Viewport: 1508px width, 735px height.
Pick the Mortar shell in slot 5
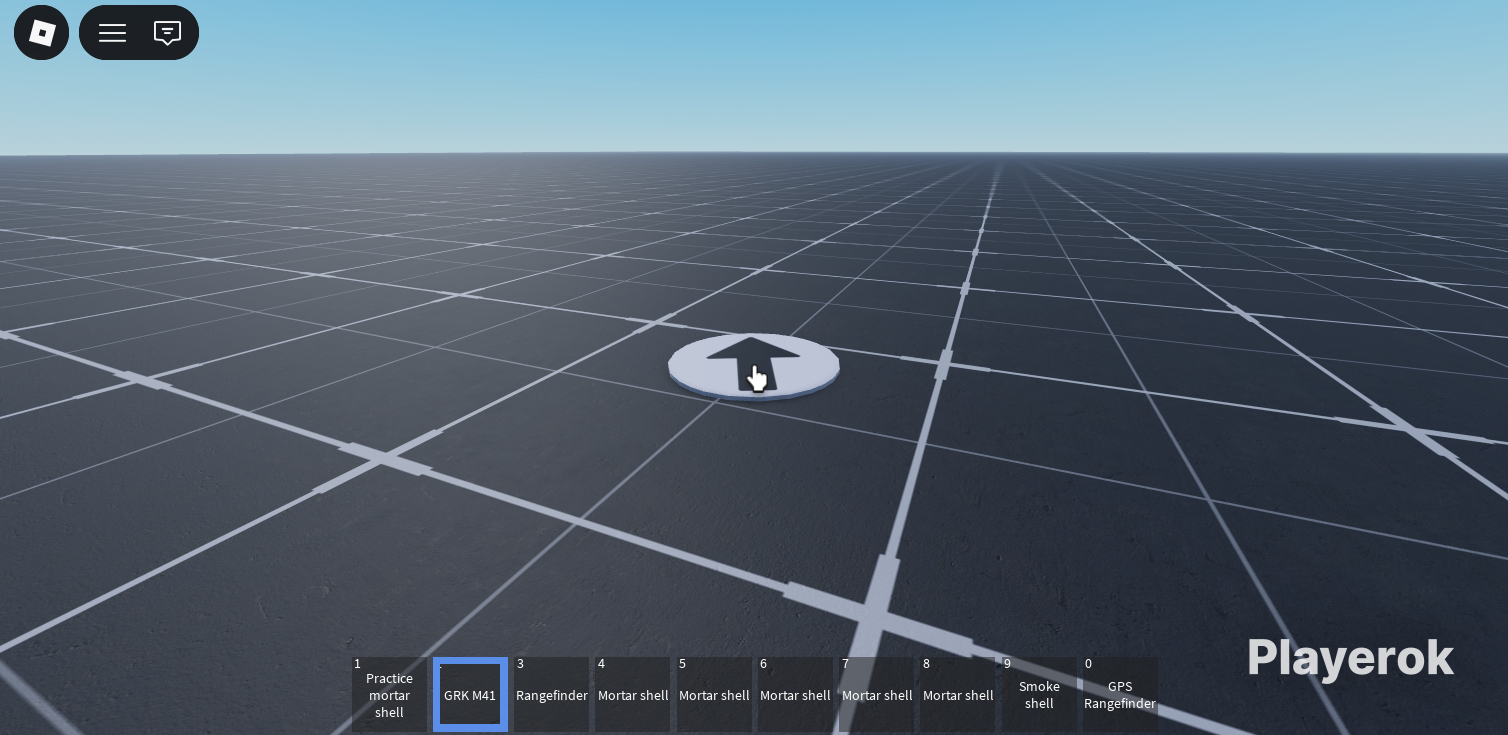click(x=714, y=695)
